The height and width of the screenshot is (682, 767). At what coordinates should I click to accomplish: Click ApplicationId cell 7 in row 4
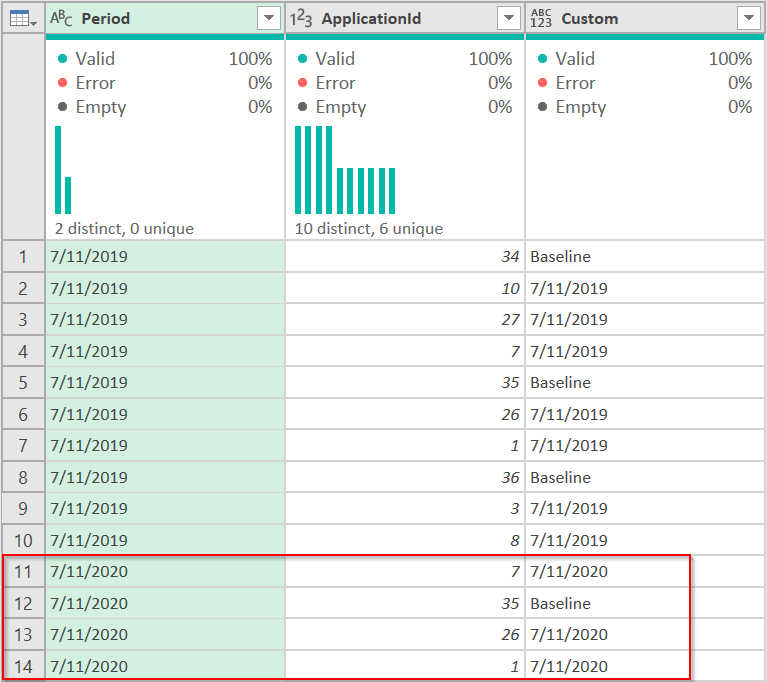405,351
